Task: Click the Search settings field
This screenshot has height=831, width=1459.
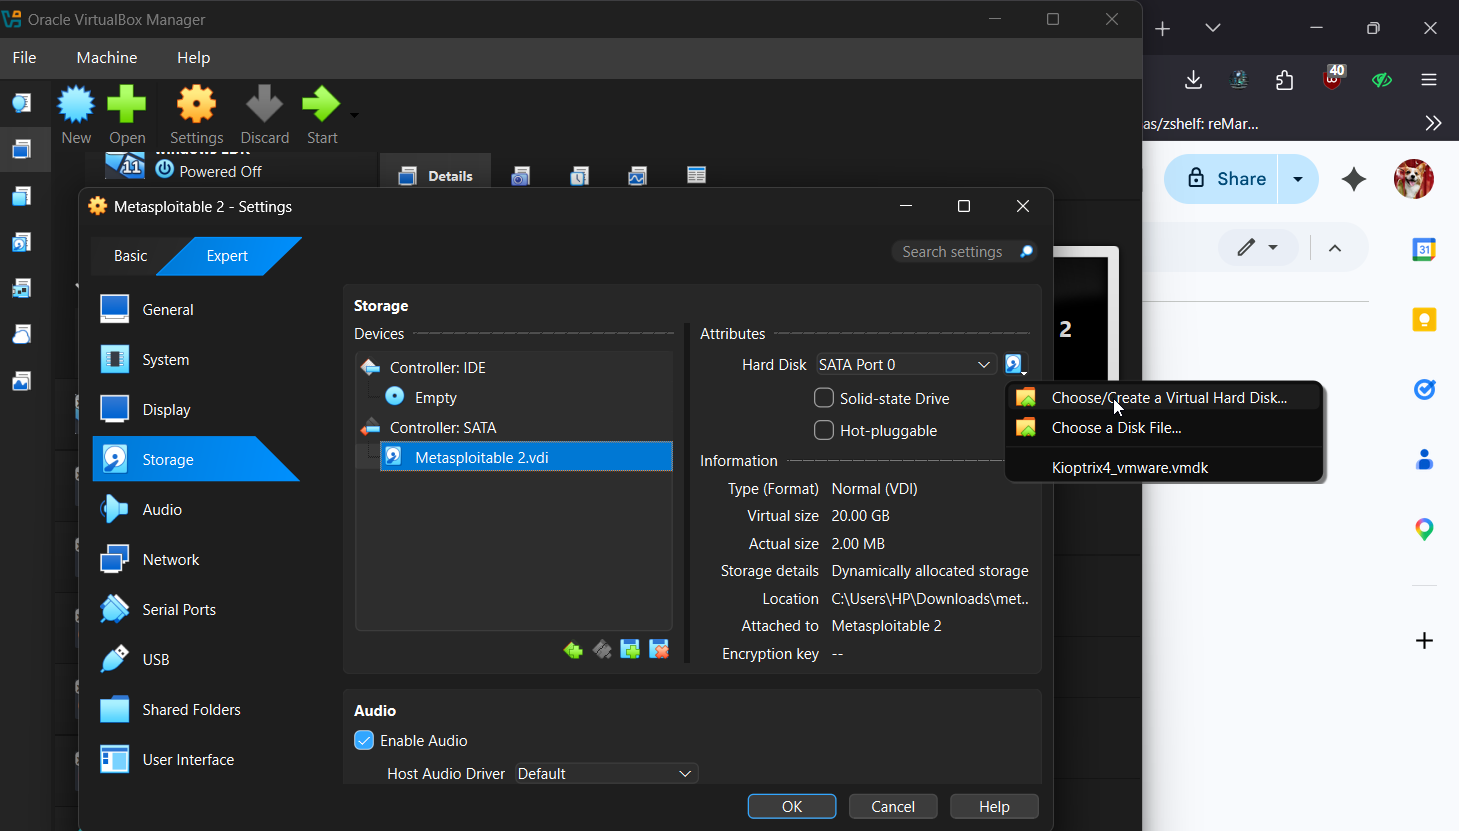Action: (x=955, y=252)
